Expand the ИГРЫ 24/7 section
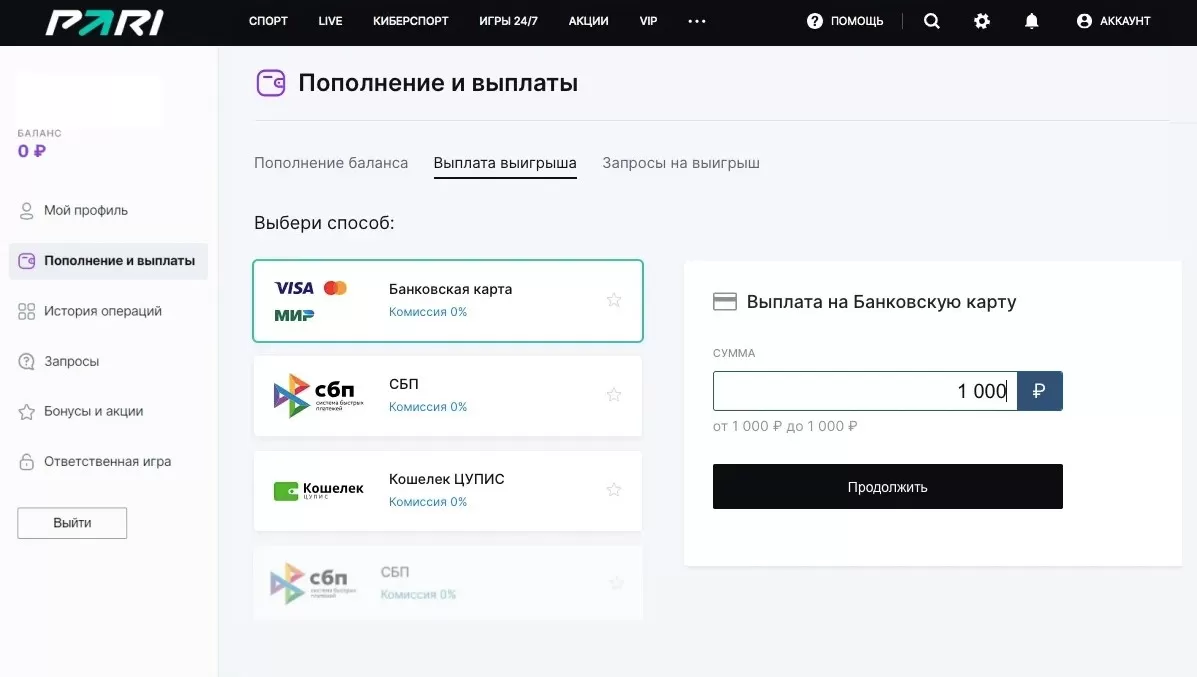This screenshot has width=1197, height=677. pos(508,20)
